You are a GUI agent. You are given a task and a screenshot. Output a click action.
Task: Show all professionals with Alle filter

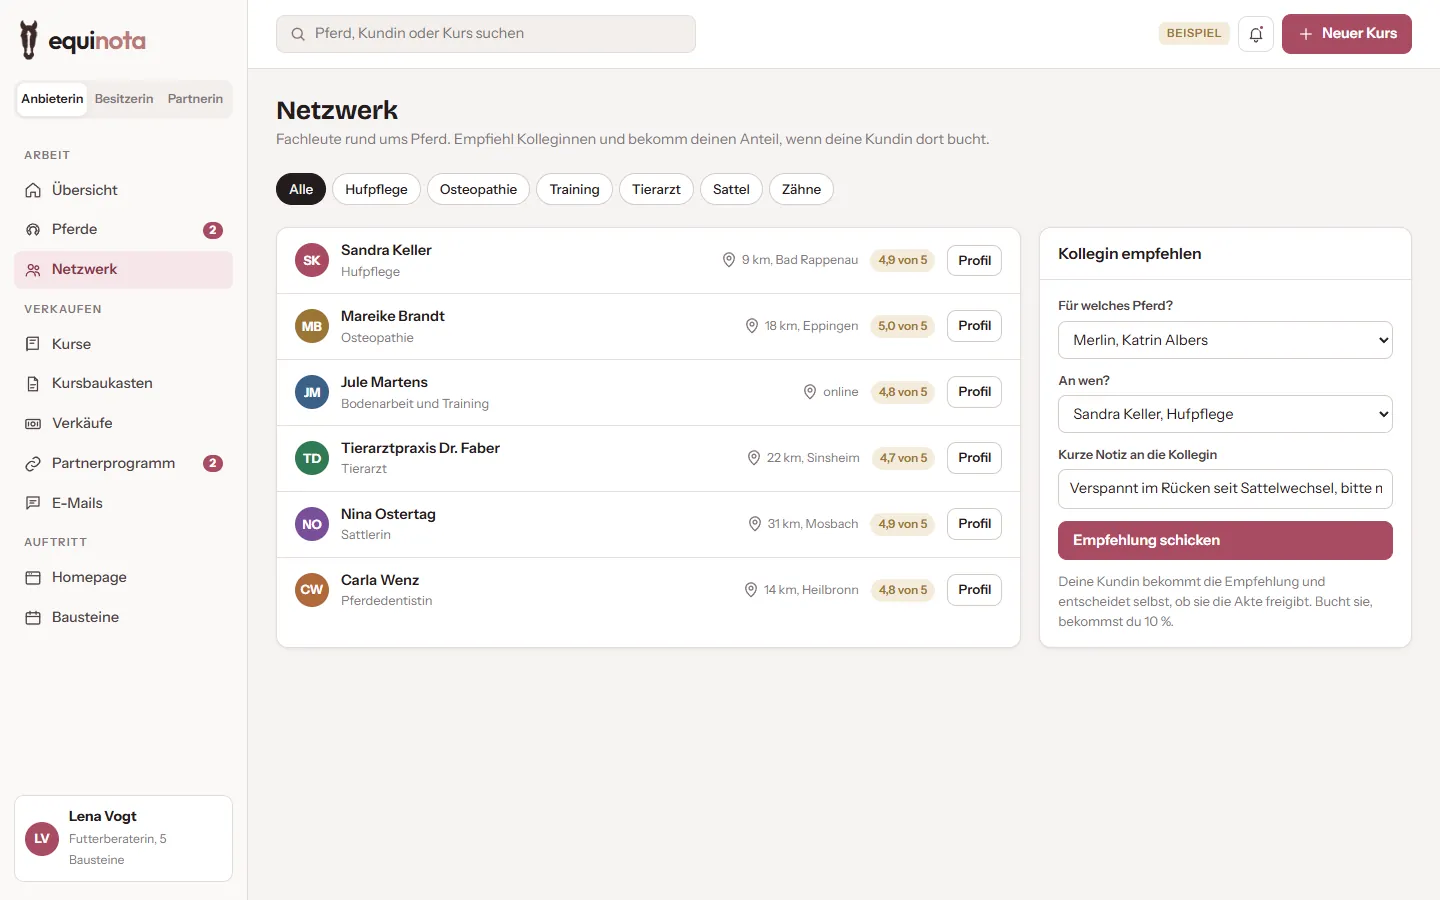301,189
